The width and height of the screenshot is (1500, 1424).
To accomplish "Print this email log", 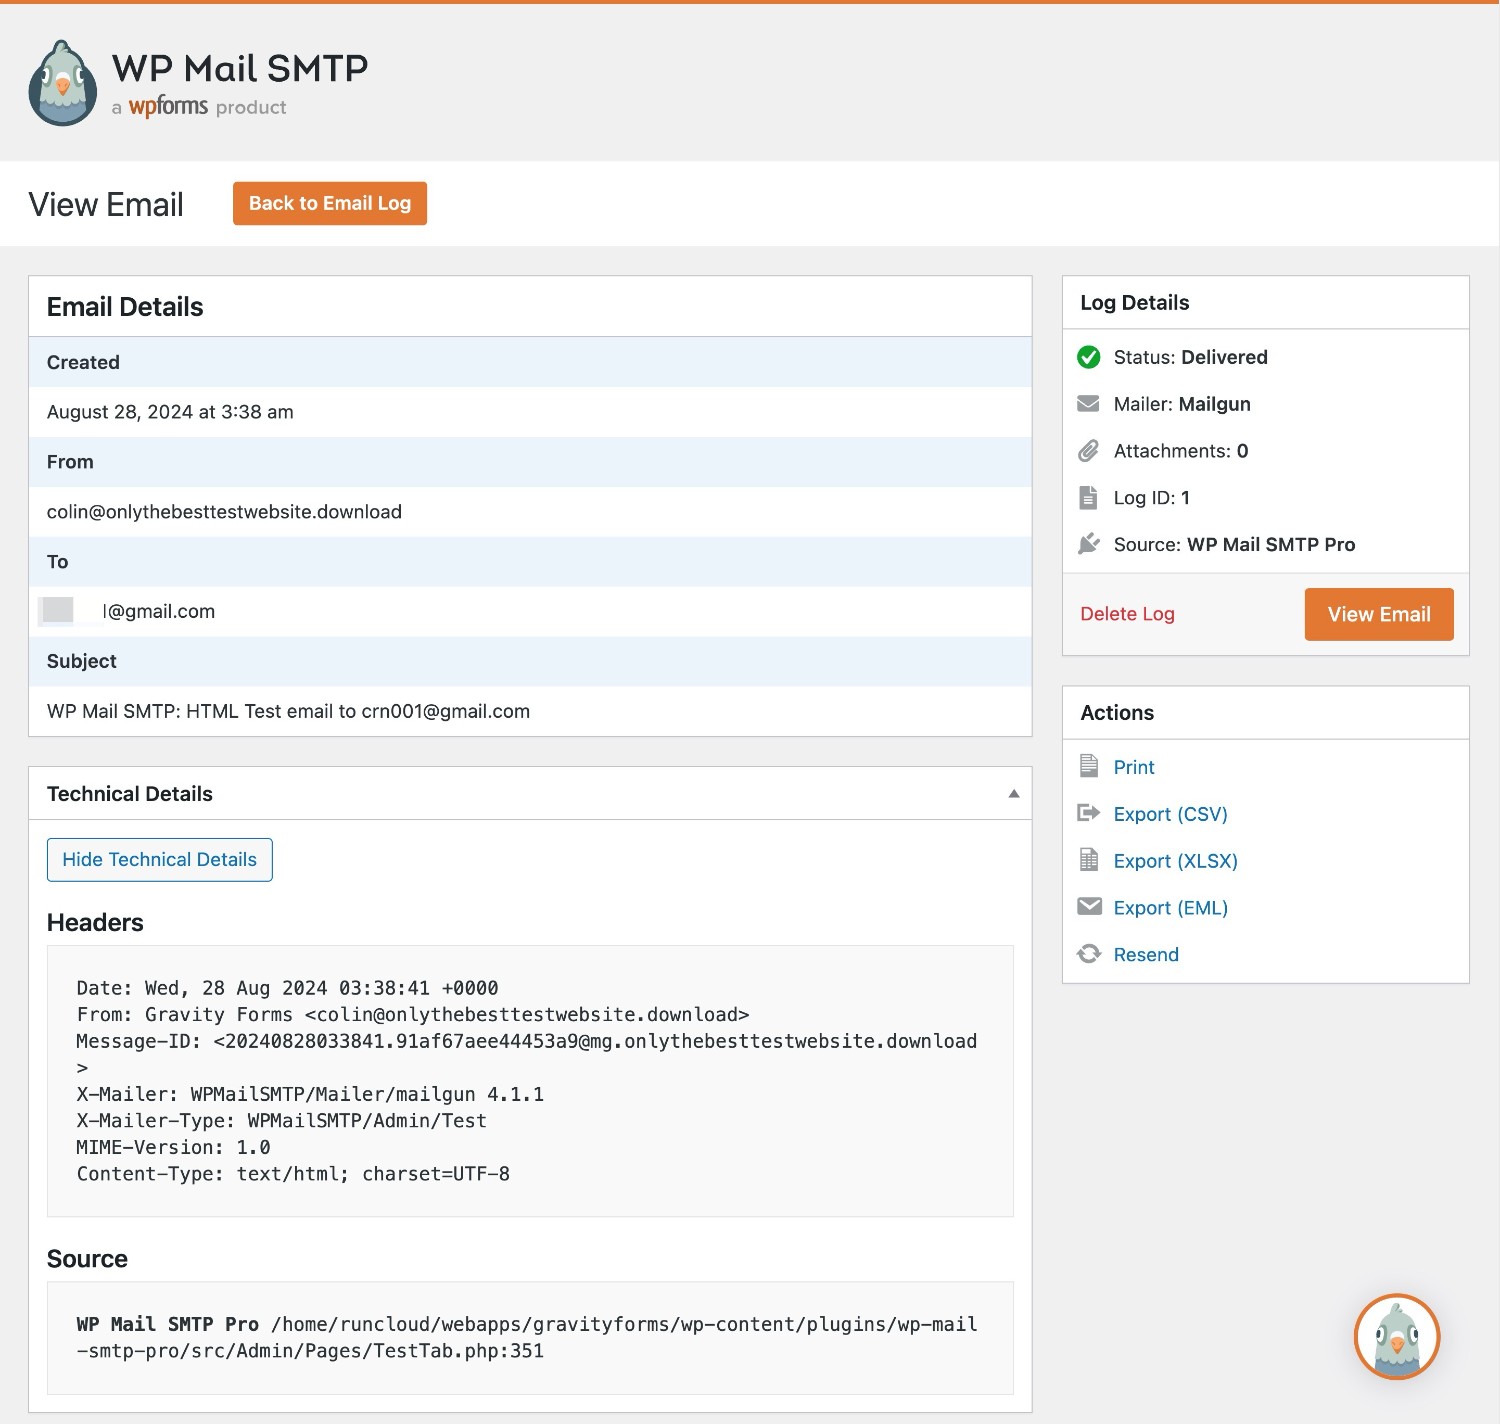I will 1134,767.
